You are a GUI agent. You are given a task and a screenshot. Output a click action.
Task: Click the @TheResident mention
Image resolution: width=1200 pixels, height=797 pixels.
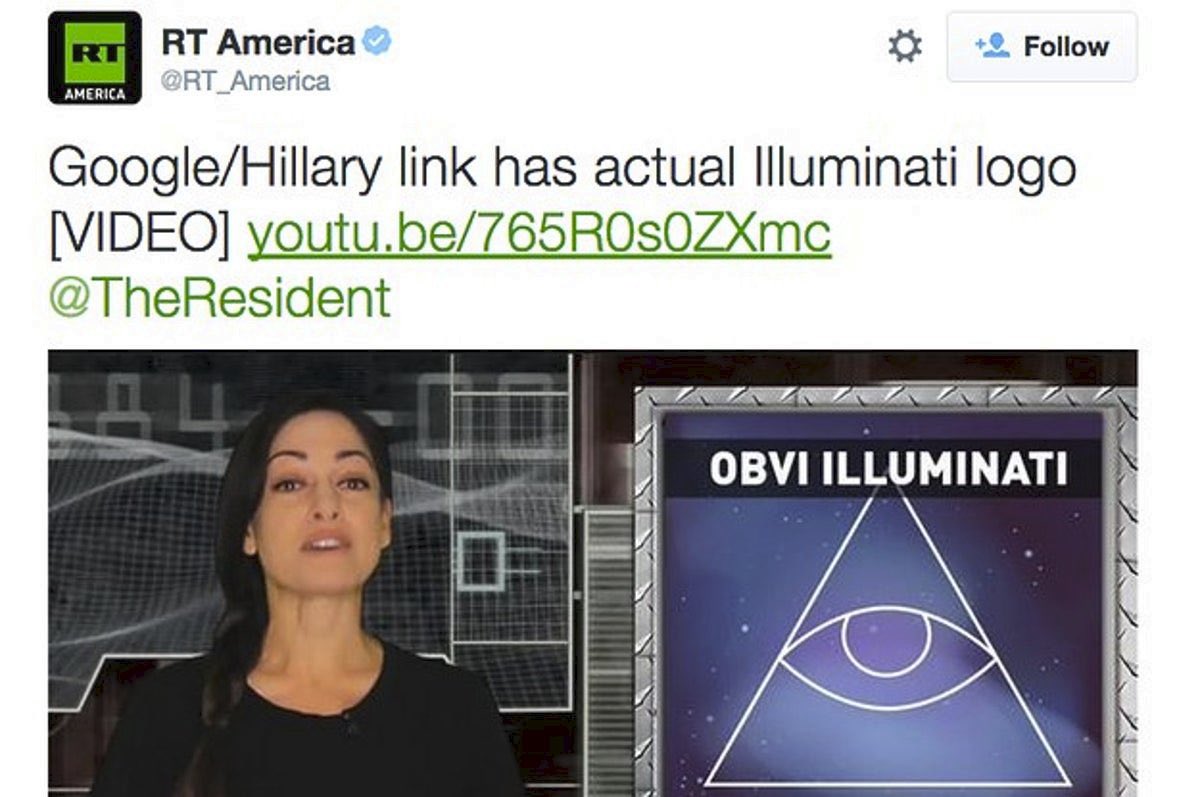click(x=219, y=298)
